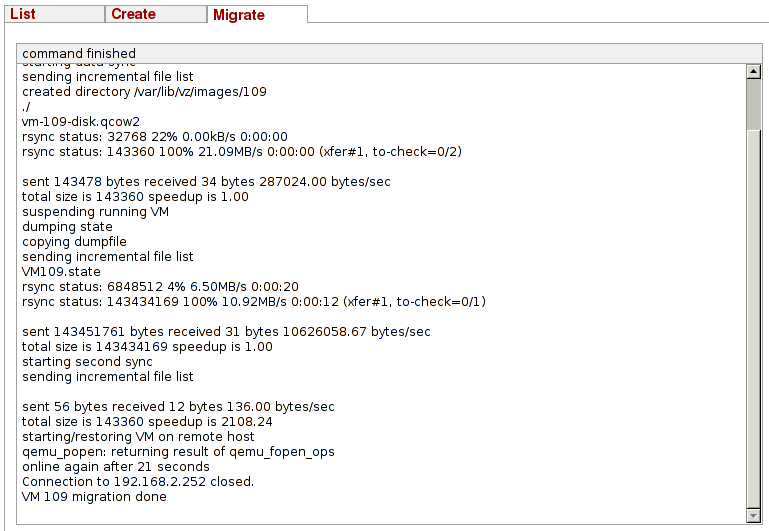The width and height of the screenshot is (769, 531).
Task: Click 'online again after 21 seconds' line
Action: 116,466
